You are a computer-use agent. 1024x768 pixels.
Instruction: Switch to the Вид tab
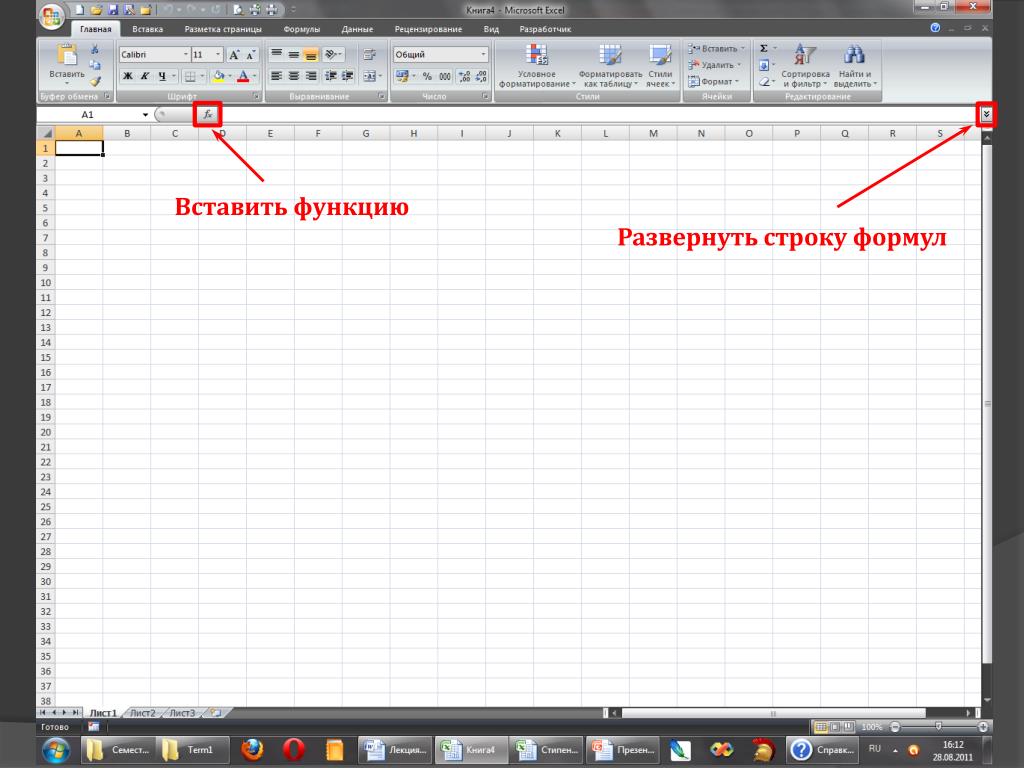tap(491, 29)
